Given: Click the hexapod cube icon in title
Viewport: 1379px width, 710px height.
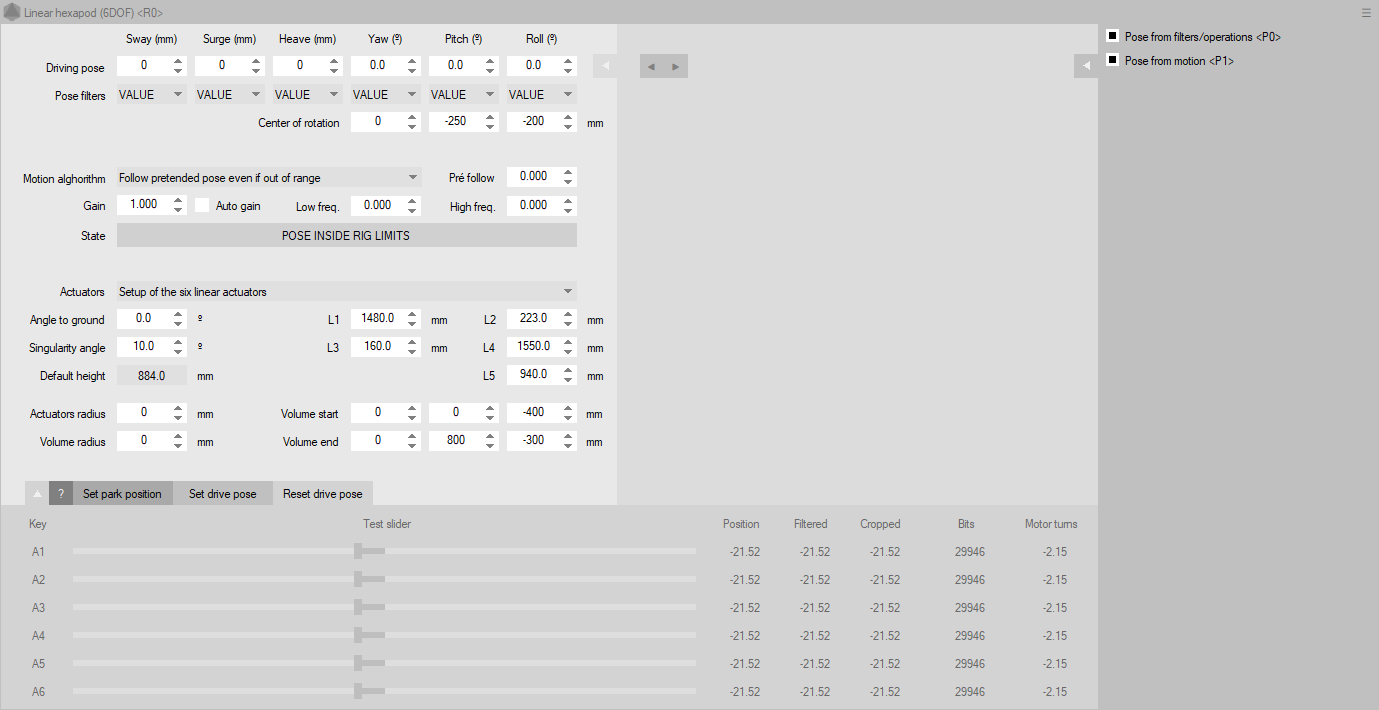Looking at the screenshot, I should pyautogui.click(x=12, y=13).
